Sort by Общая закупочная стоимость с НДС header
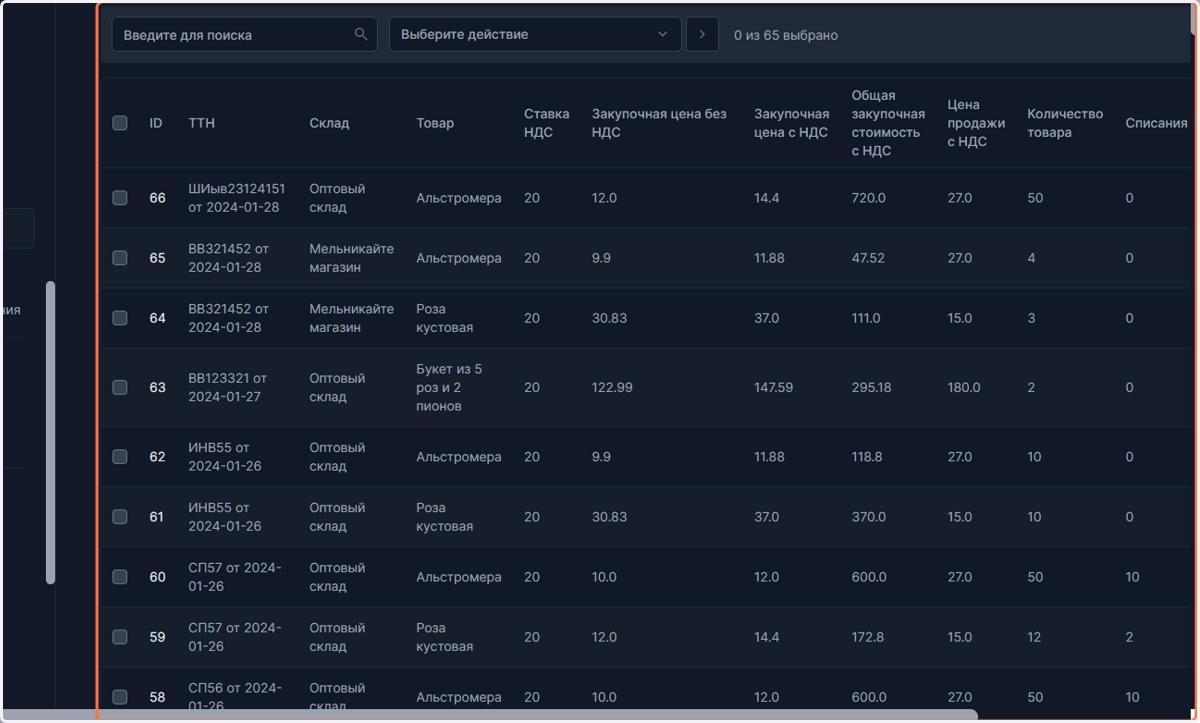 coord(888,123)
